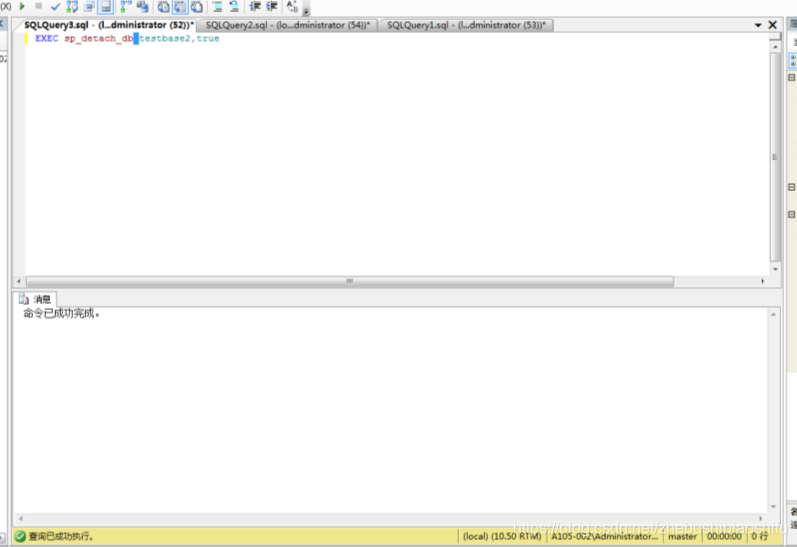Click the Comment out selected lines icon
Screen dimensions: 797x547
coord(217,7)
